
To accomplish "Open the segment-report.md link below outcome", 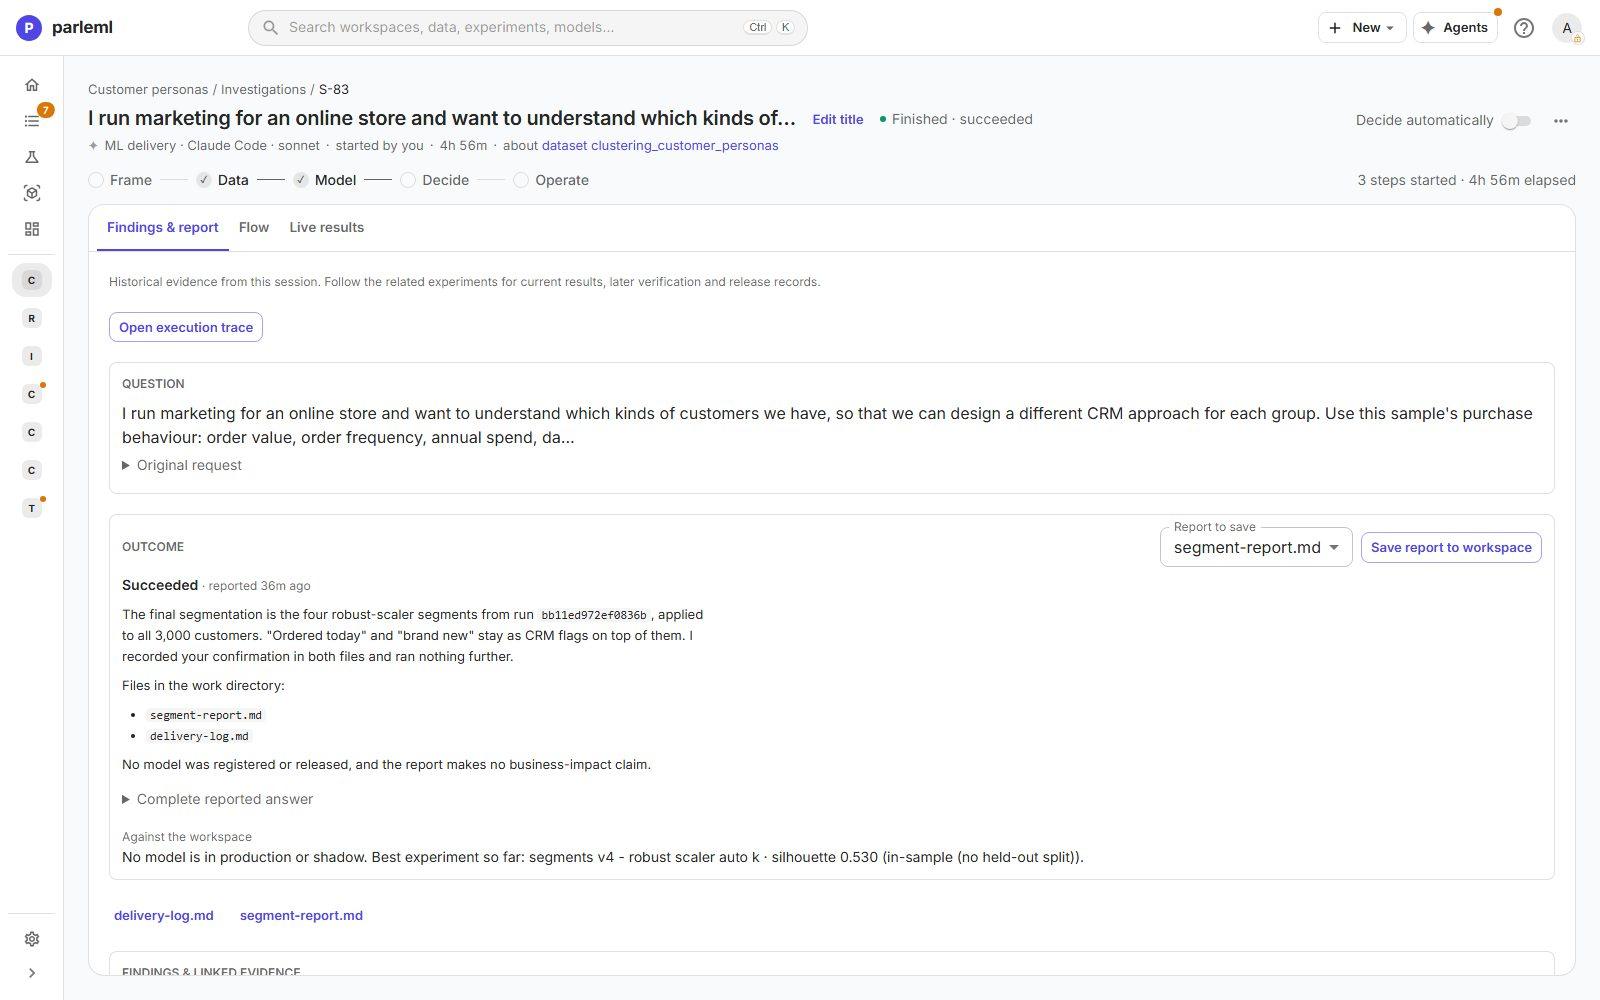I will click(301, 915).
